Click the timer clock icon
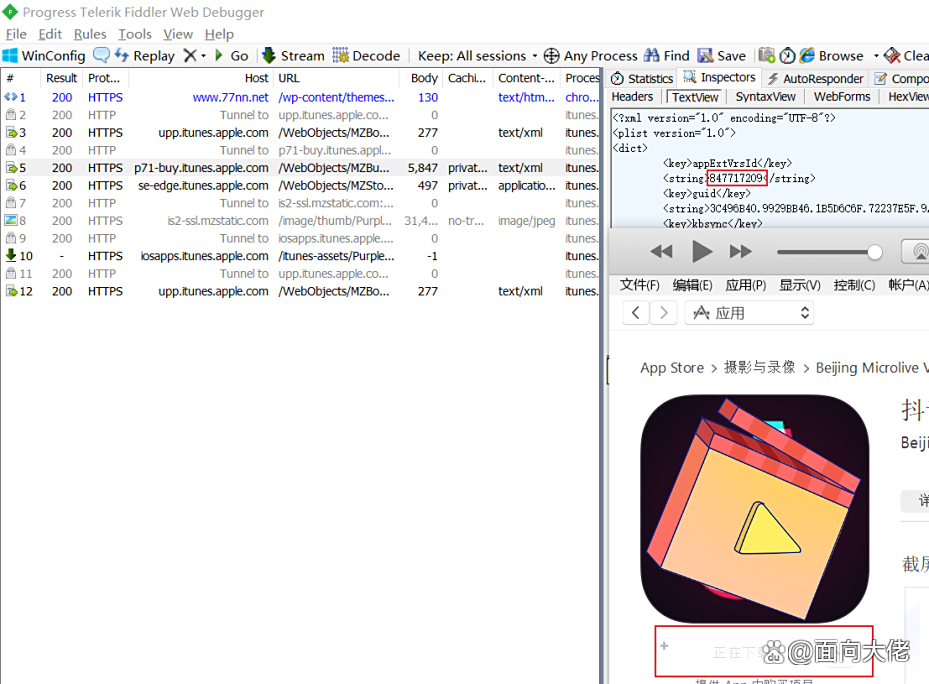 [x=787, y=56]
